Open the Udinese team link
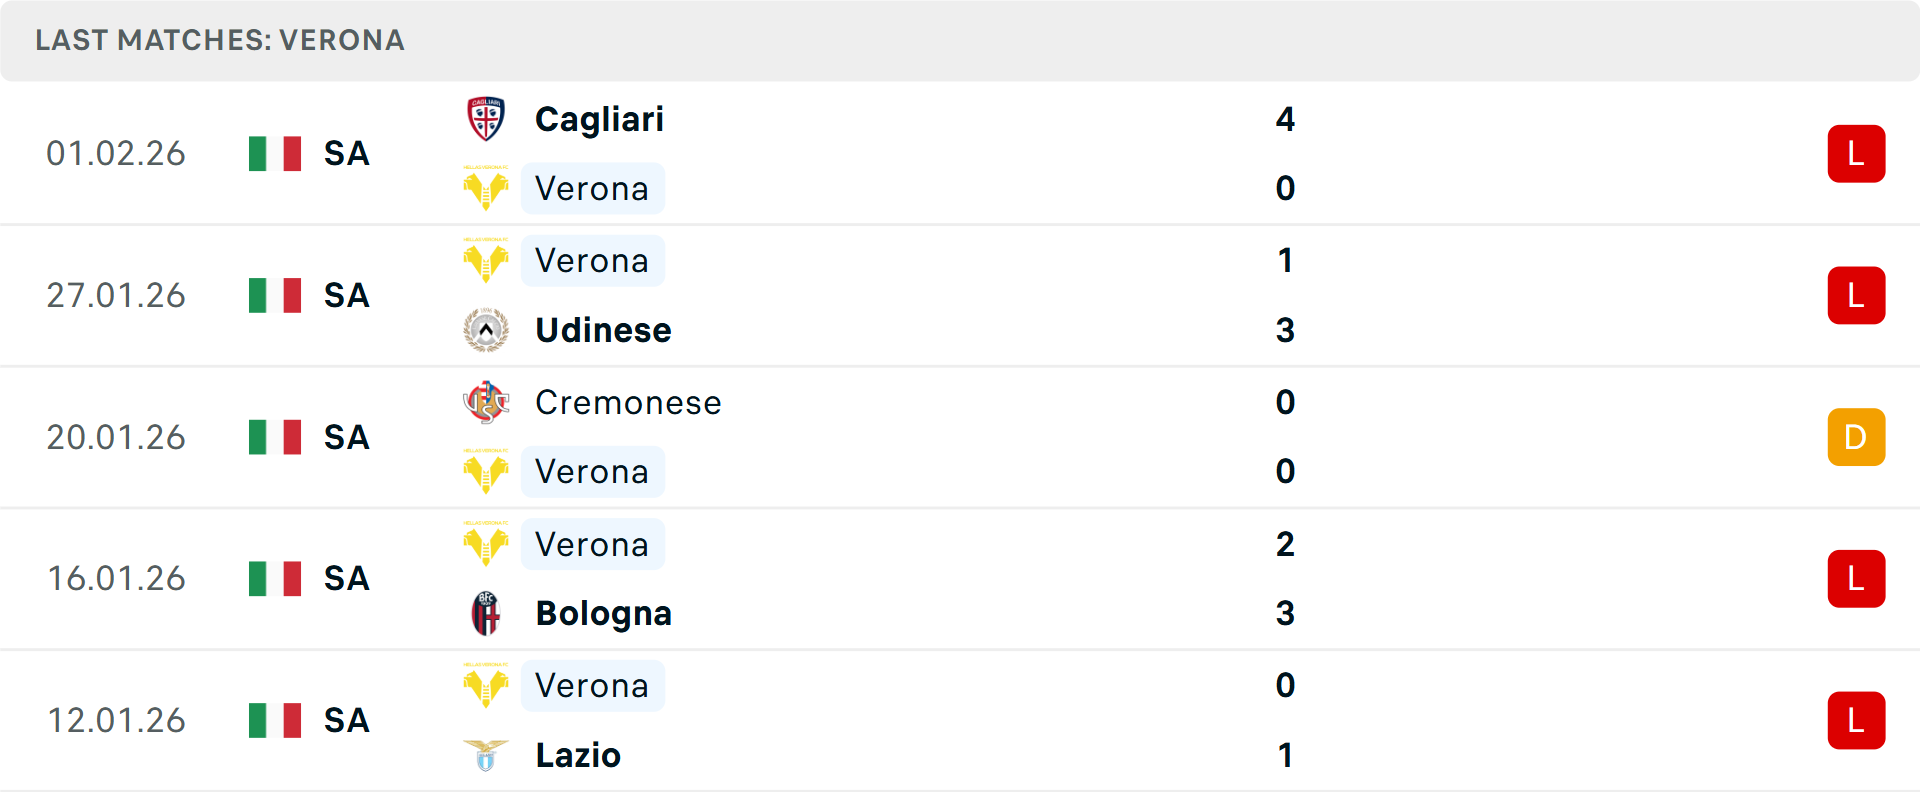The image size is (1920, 792). (x=603, y=330)
